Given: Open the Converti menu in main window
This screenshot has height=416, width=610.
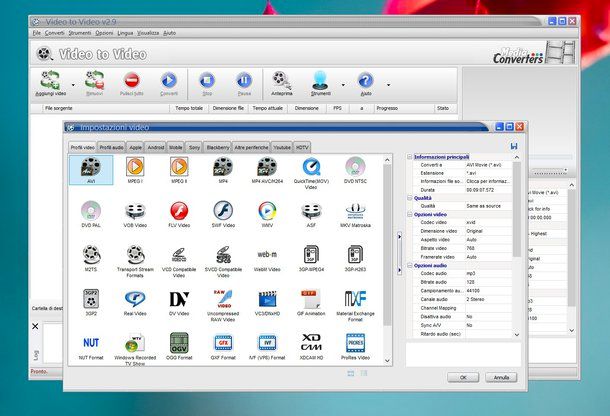Looking at the screenshot, I should coord(55,33).
